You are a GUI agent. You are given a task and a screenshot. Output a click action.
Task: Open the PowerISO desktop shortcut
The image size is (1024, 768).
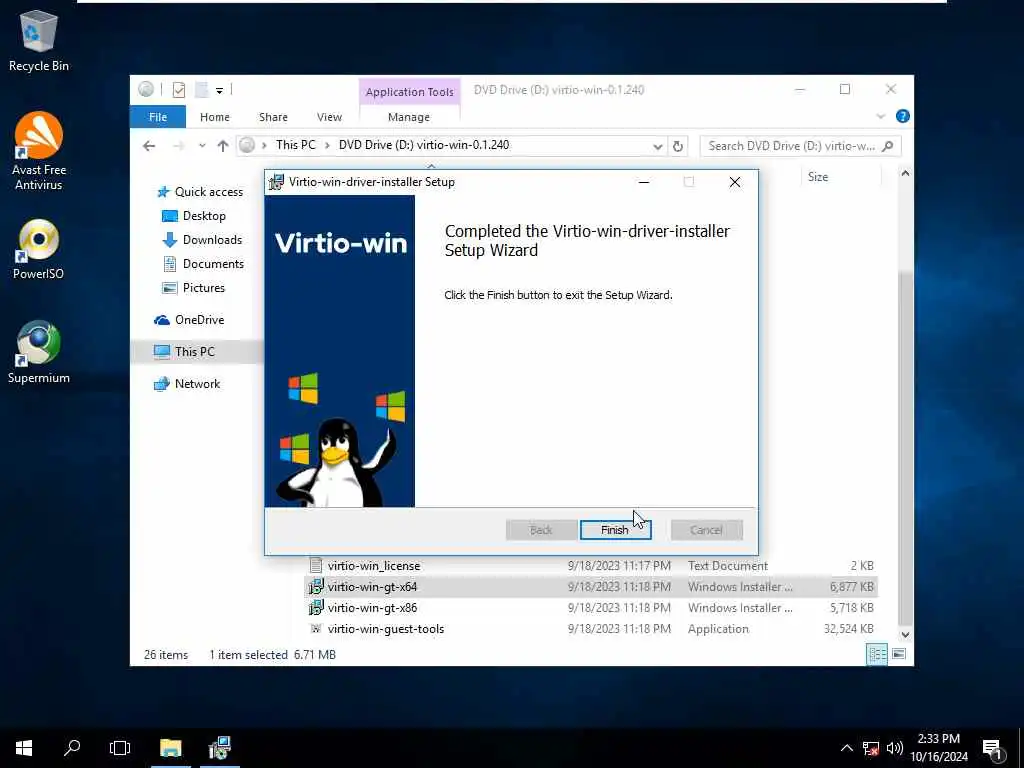(39, 249)
